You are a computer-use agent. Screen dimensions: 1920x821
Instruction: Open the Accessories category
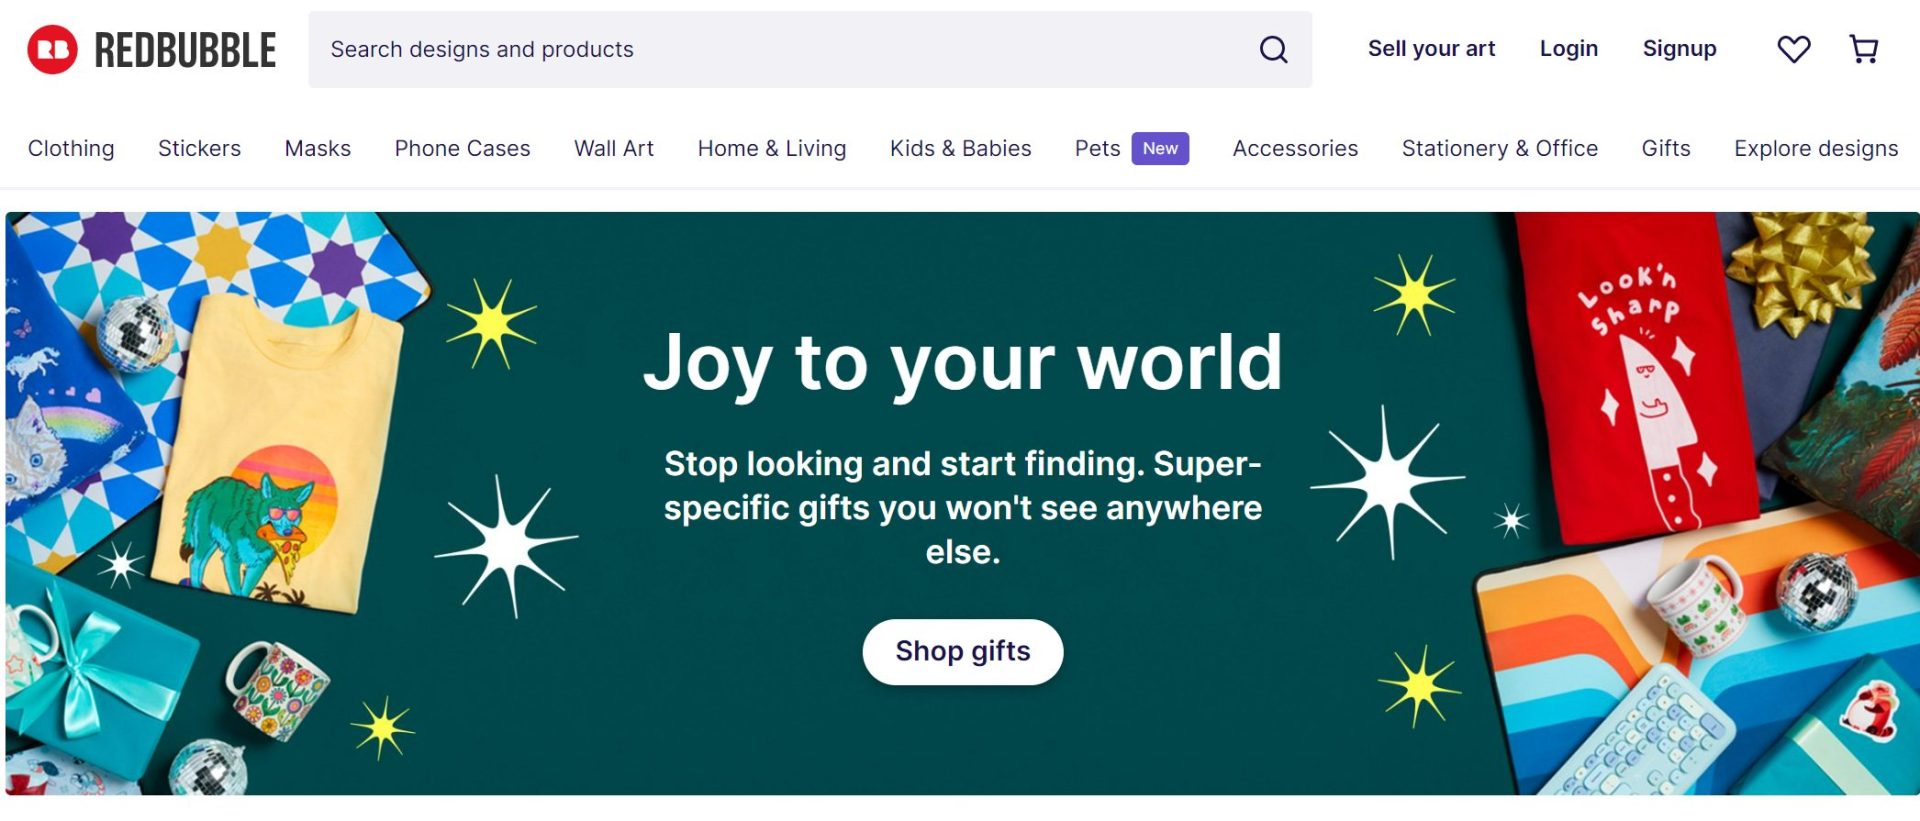coord(1295,148)
